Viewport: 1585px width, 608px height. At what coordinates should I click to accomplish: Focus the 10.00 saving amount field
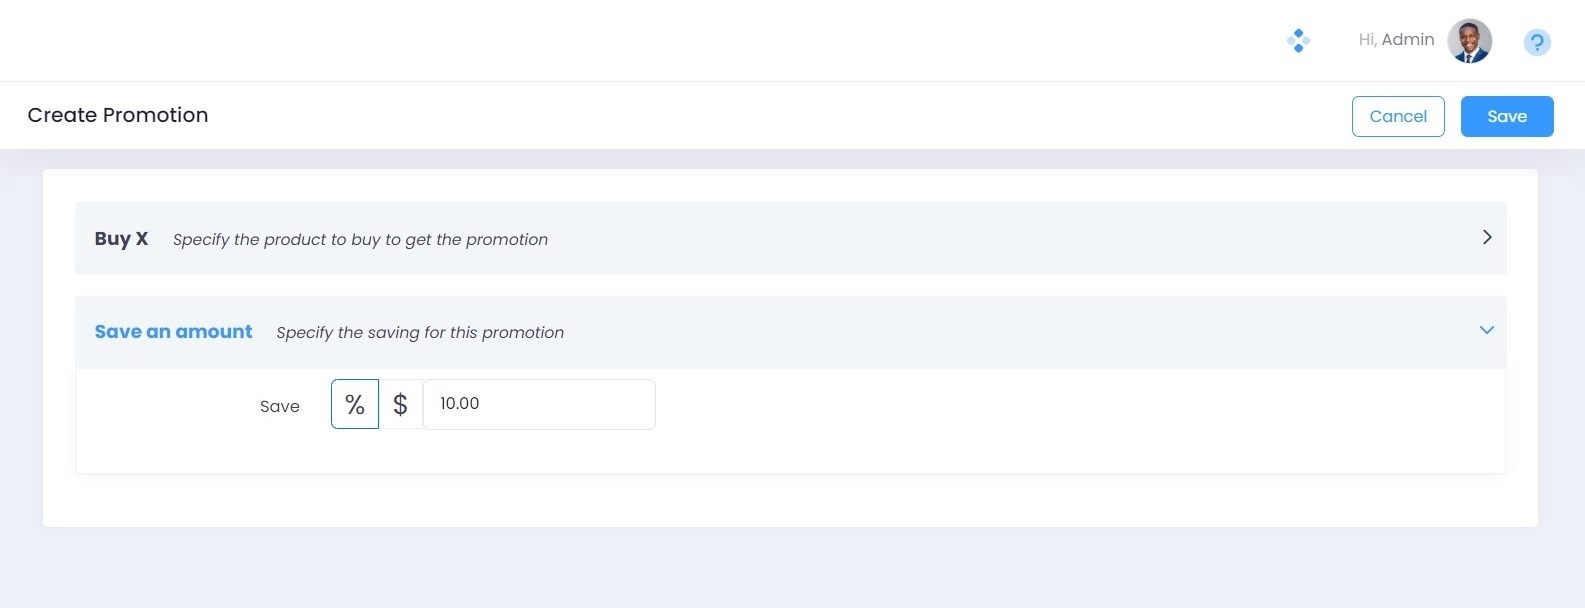point(539,404)
